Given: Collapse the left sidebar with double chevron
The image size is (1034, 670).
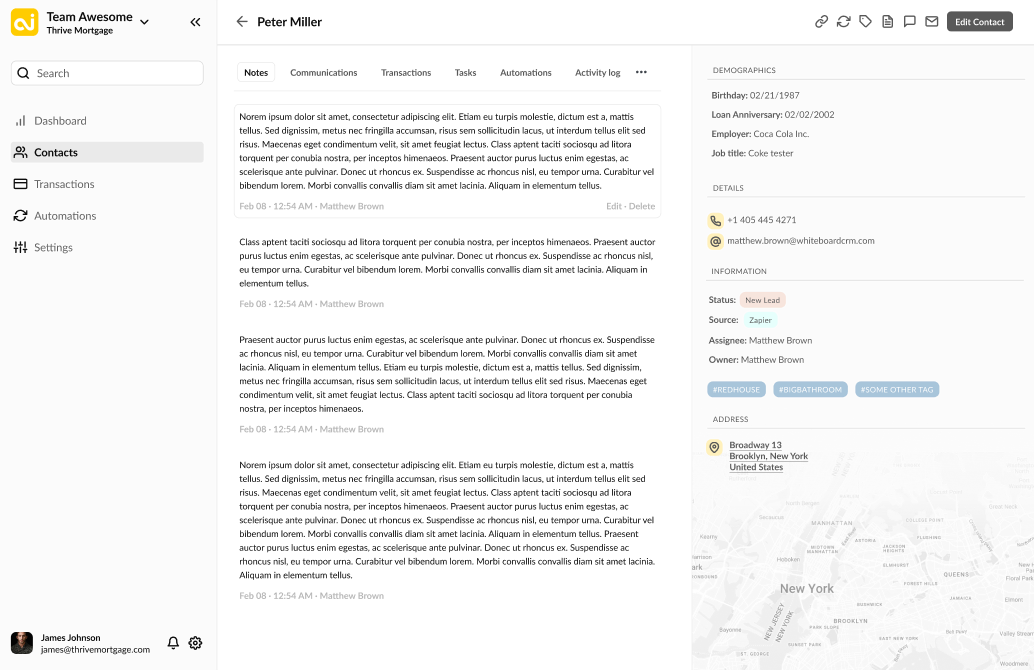Looking at the screenshot, I should point(195,22).
